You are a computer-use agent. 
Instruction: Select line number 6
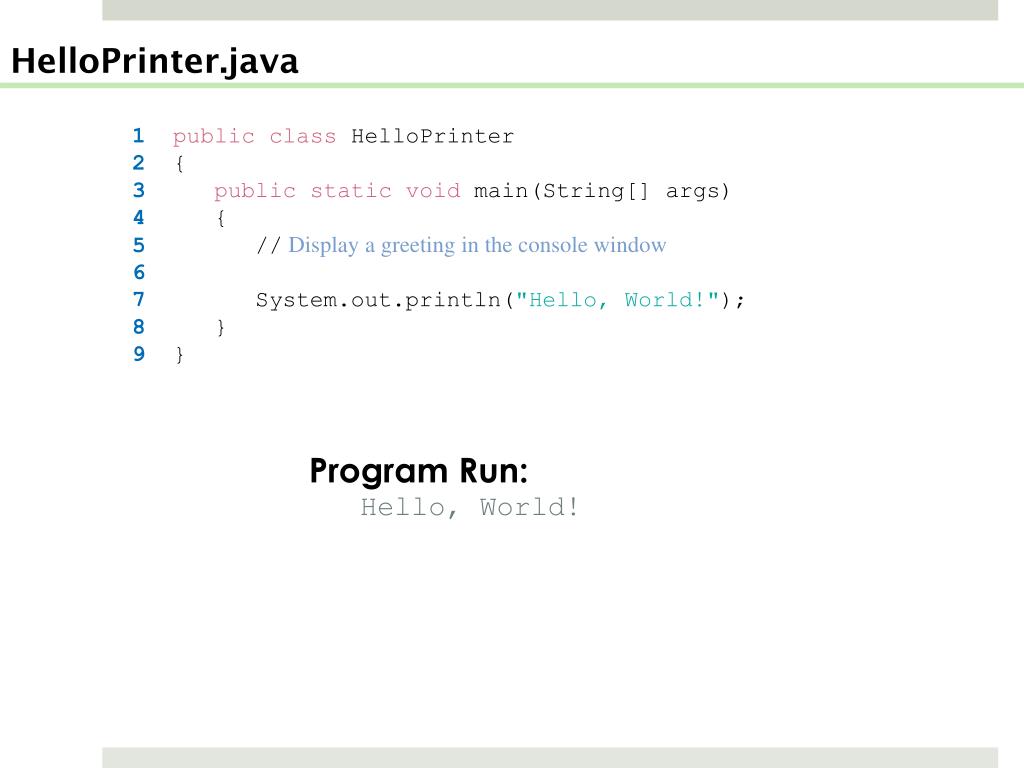point(138,272)
